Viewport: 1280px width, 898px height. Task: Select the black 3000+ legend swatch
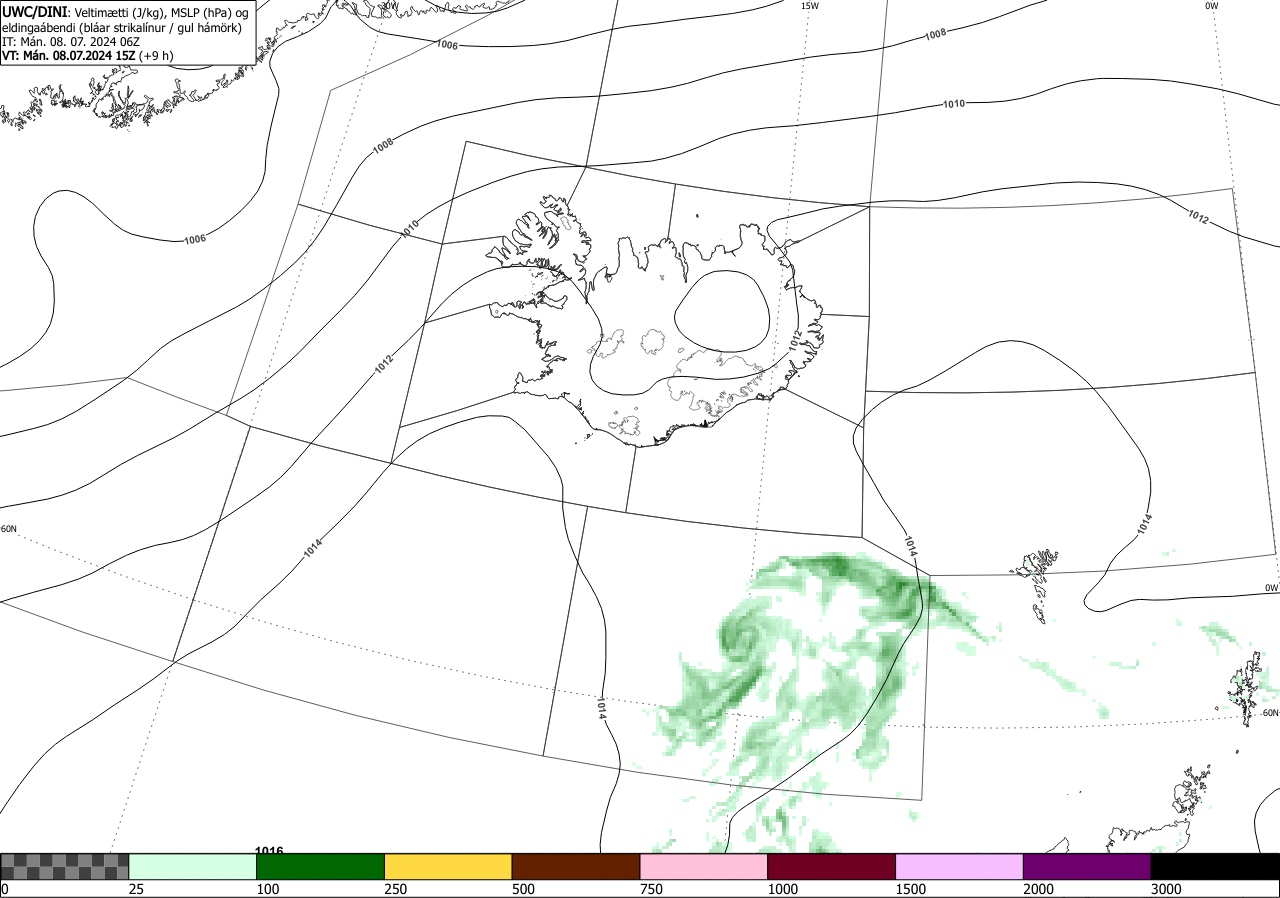(1215, 866)
